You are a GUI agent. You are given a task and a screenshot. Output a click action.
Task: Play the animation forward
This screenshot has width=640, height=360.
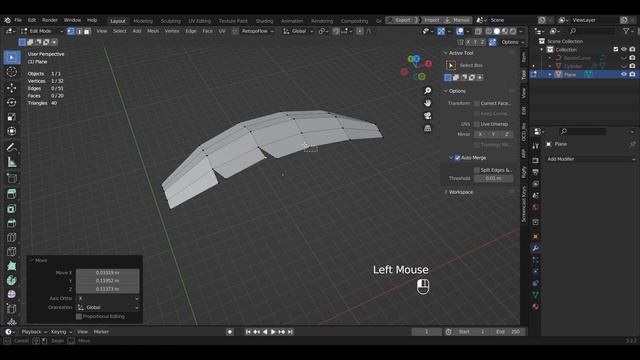click(273, 332)
